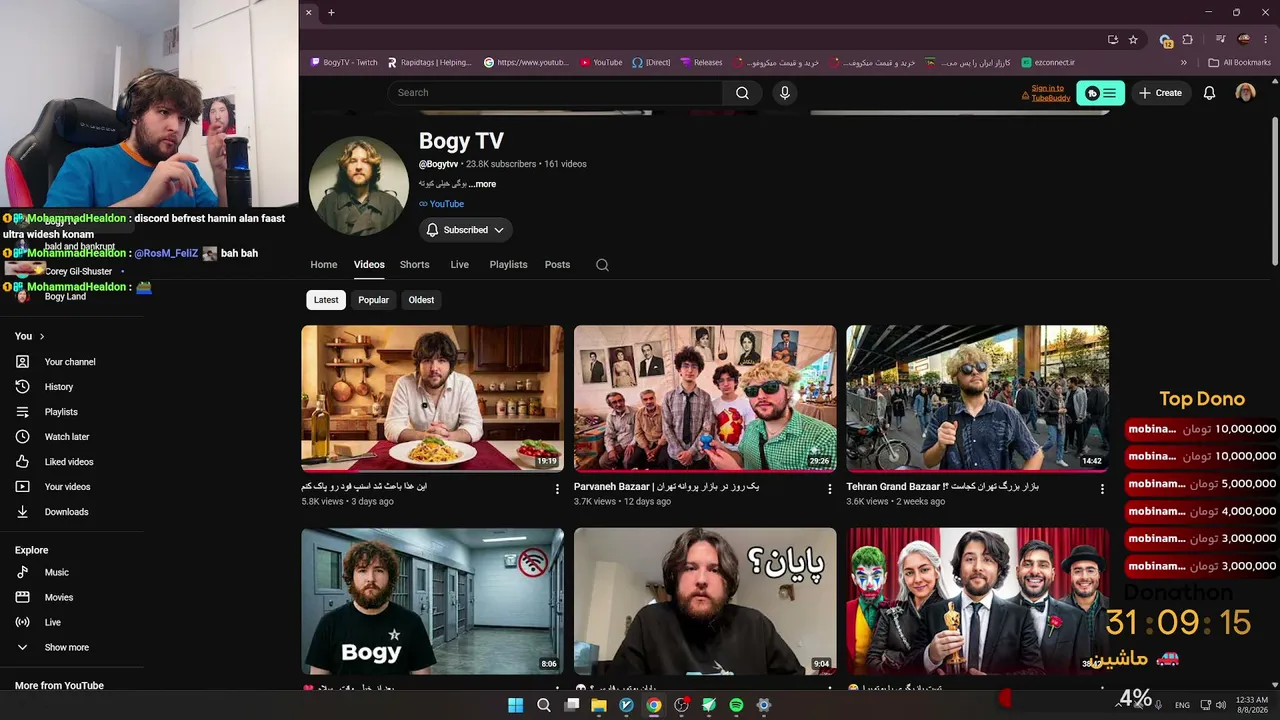Open the Create dropdown button
1280x720 pixels.
pyautogui.click(x=1160, y=93)
